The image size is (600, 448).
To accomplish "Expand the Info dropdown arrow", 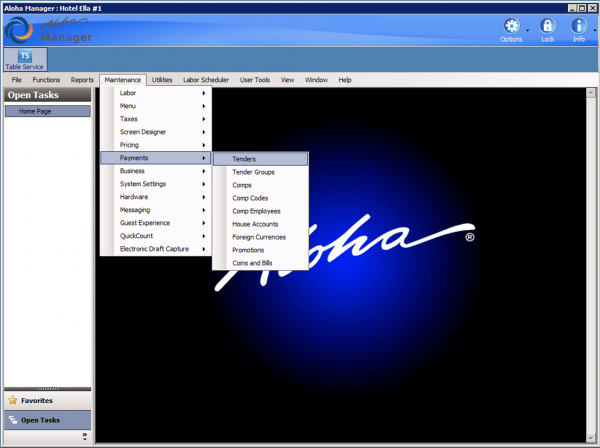I will [x=595, y=30].
